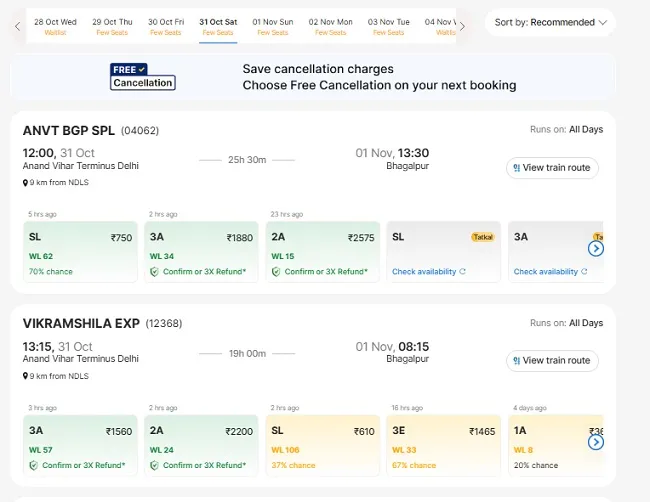The height and width of the screenshot is (502, 650).
Task: Open Sort by Recommended dropdown
Action: [x=550, y=22]
